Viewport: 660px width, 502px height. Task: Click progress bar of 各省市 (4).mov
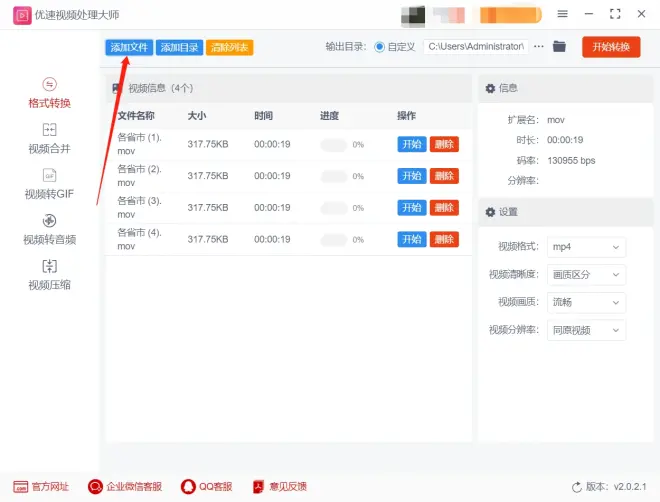click(334, 240)
